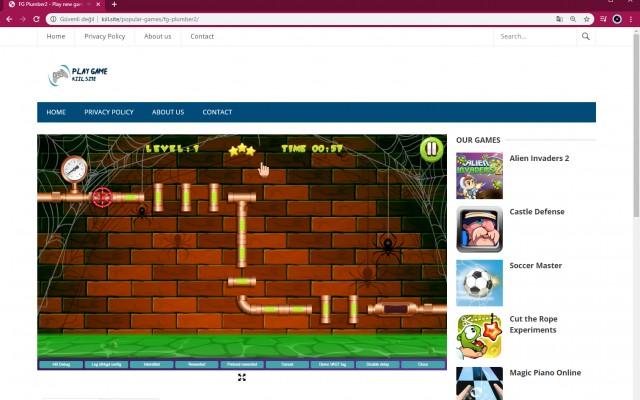The height and width of the screenshot is (400, 640).
Task: Click the page vertical scrollbar
Action: (x=636, y=127)
